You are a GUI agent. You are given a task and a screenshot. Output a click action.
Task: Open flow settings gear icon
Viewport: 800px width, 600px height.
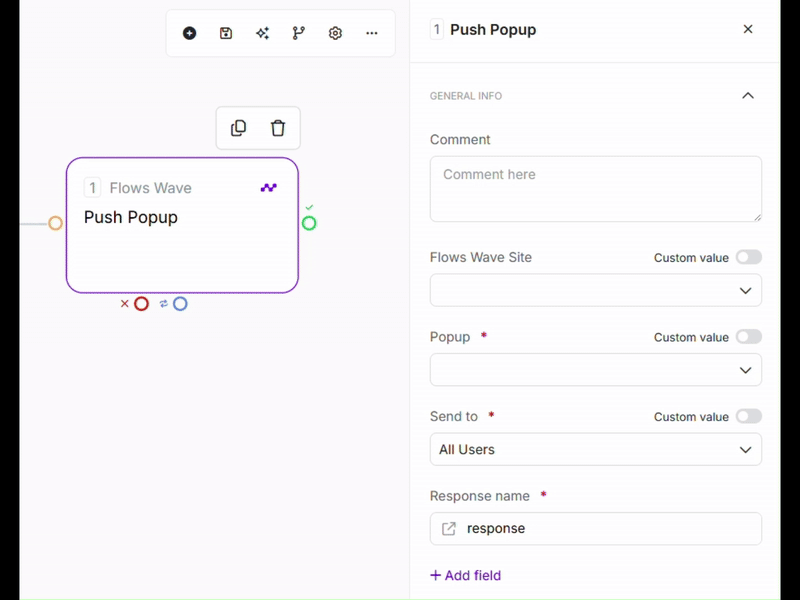[335, 33]
